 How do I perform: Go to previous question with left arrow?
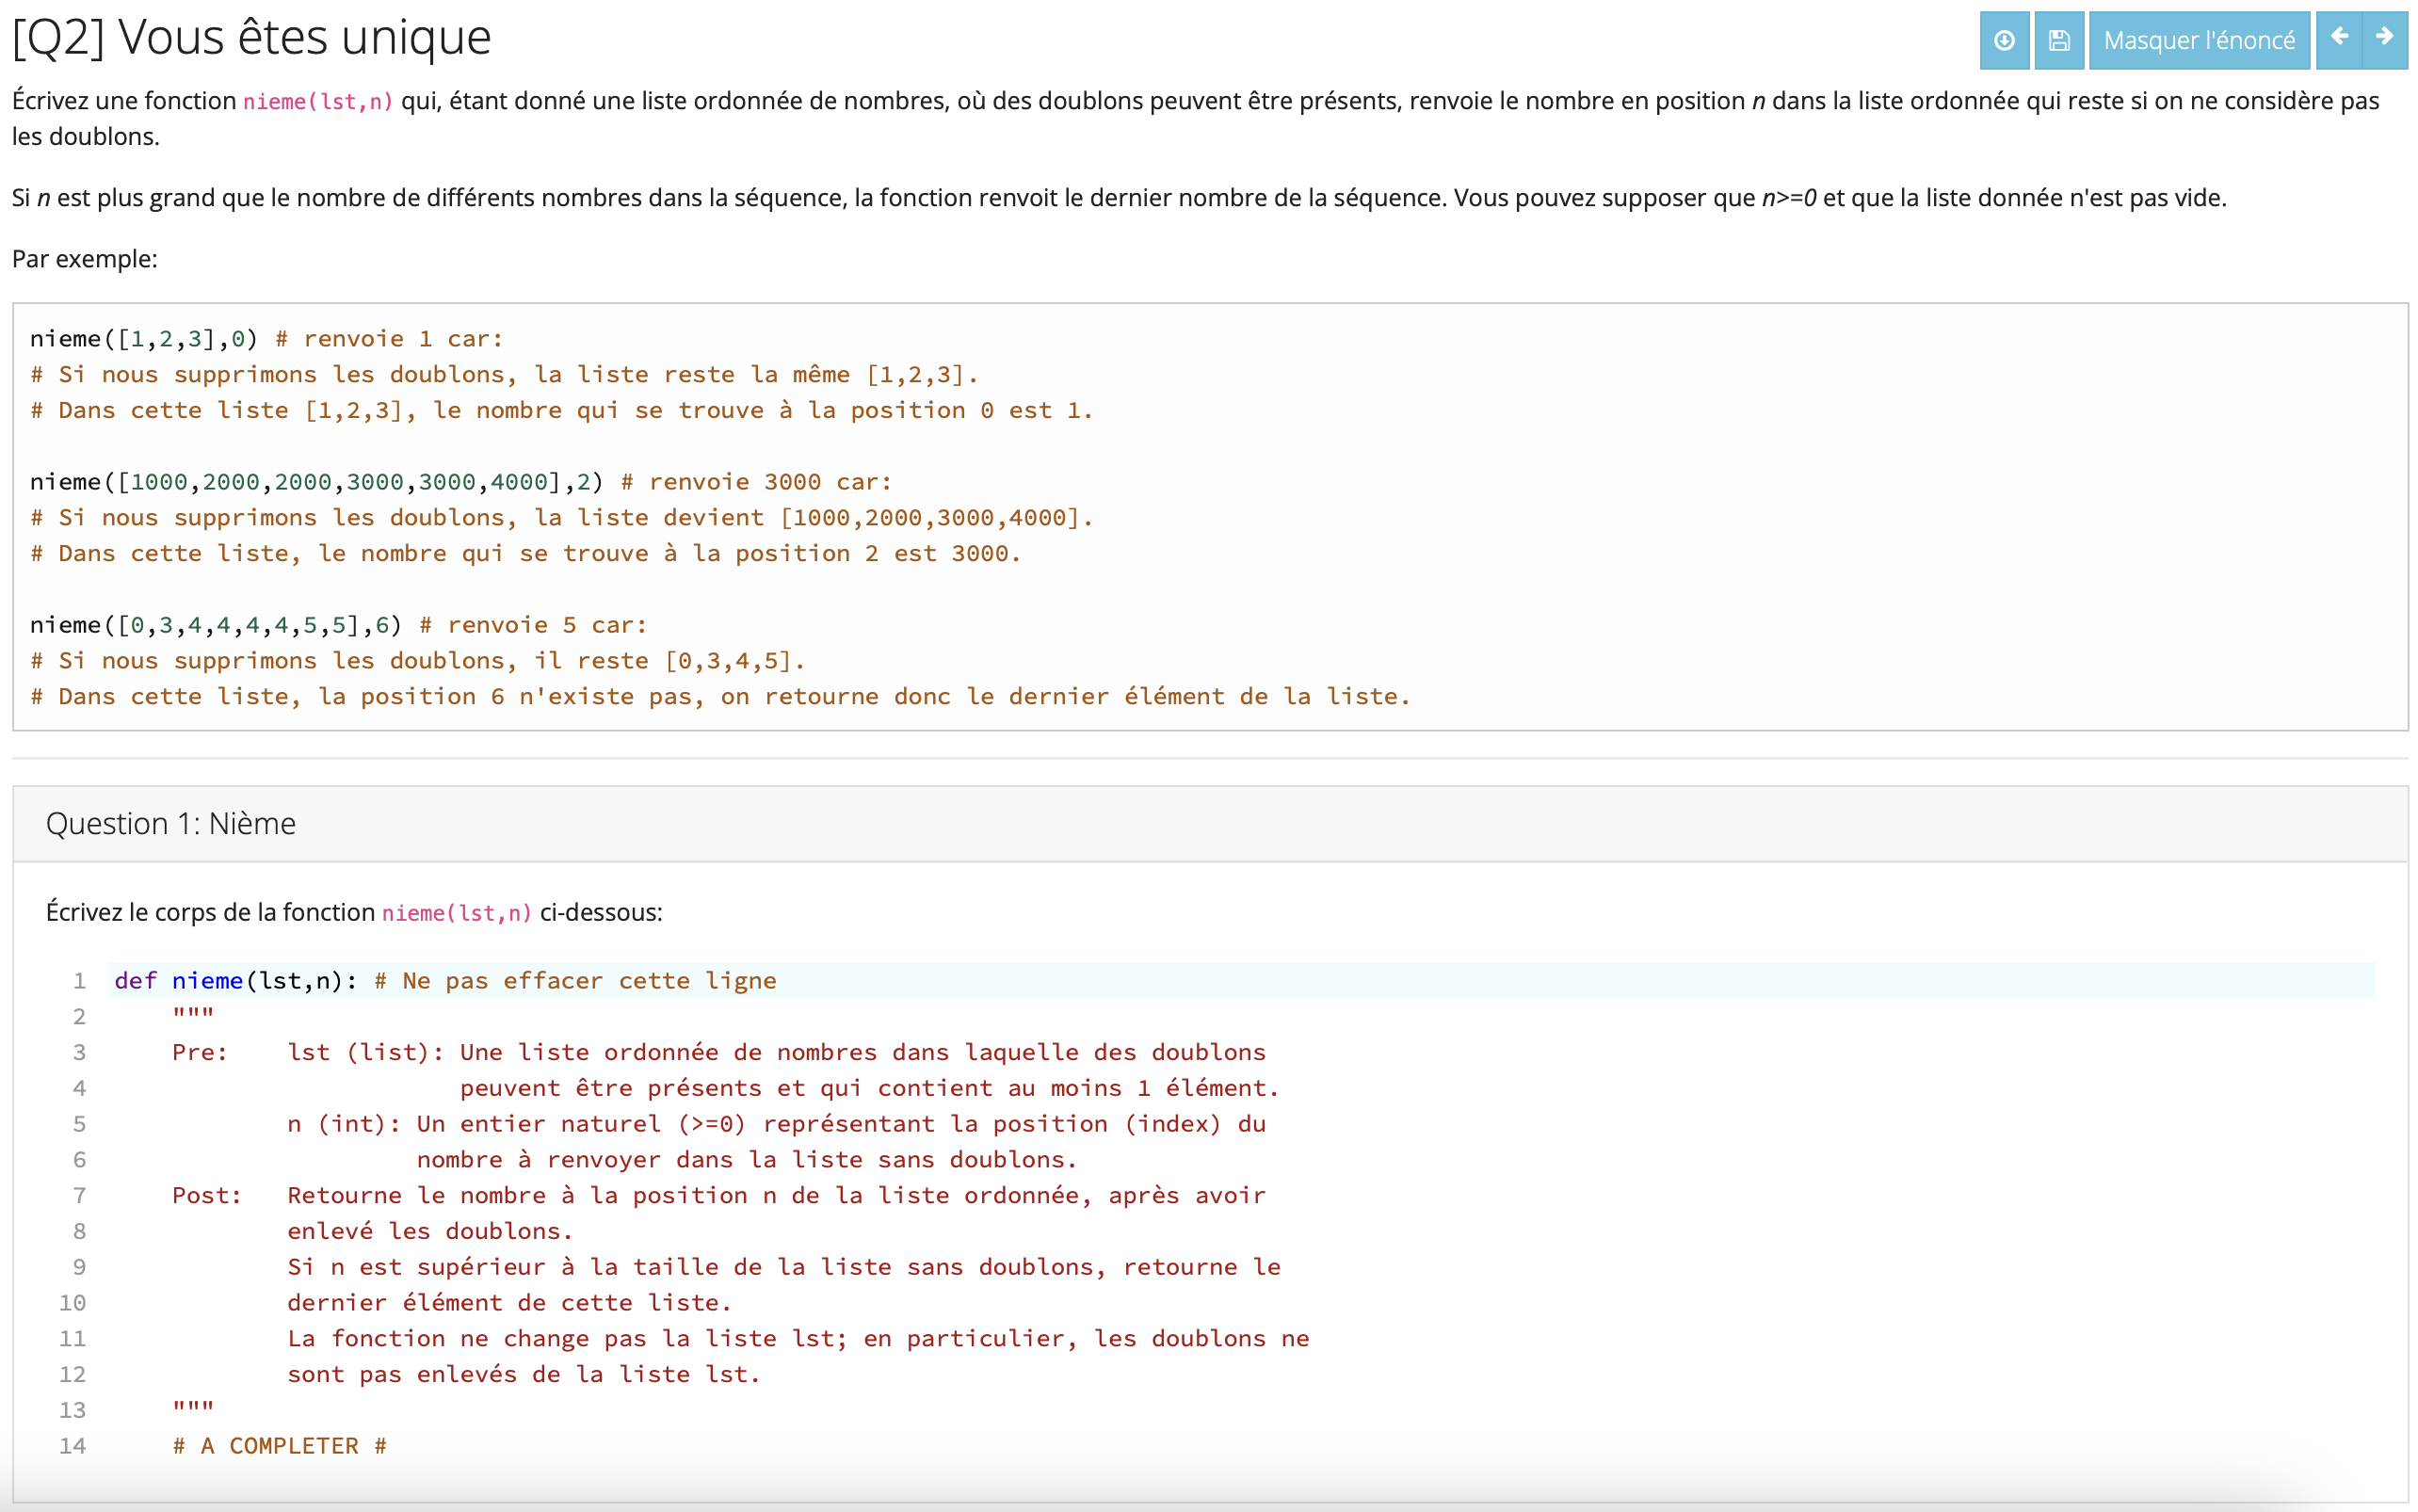[x=2339, y=38]
